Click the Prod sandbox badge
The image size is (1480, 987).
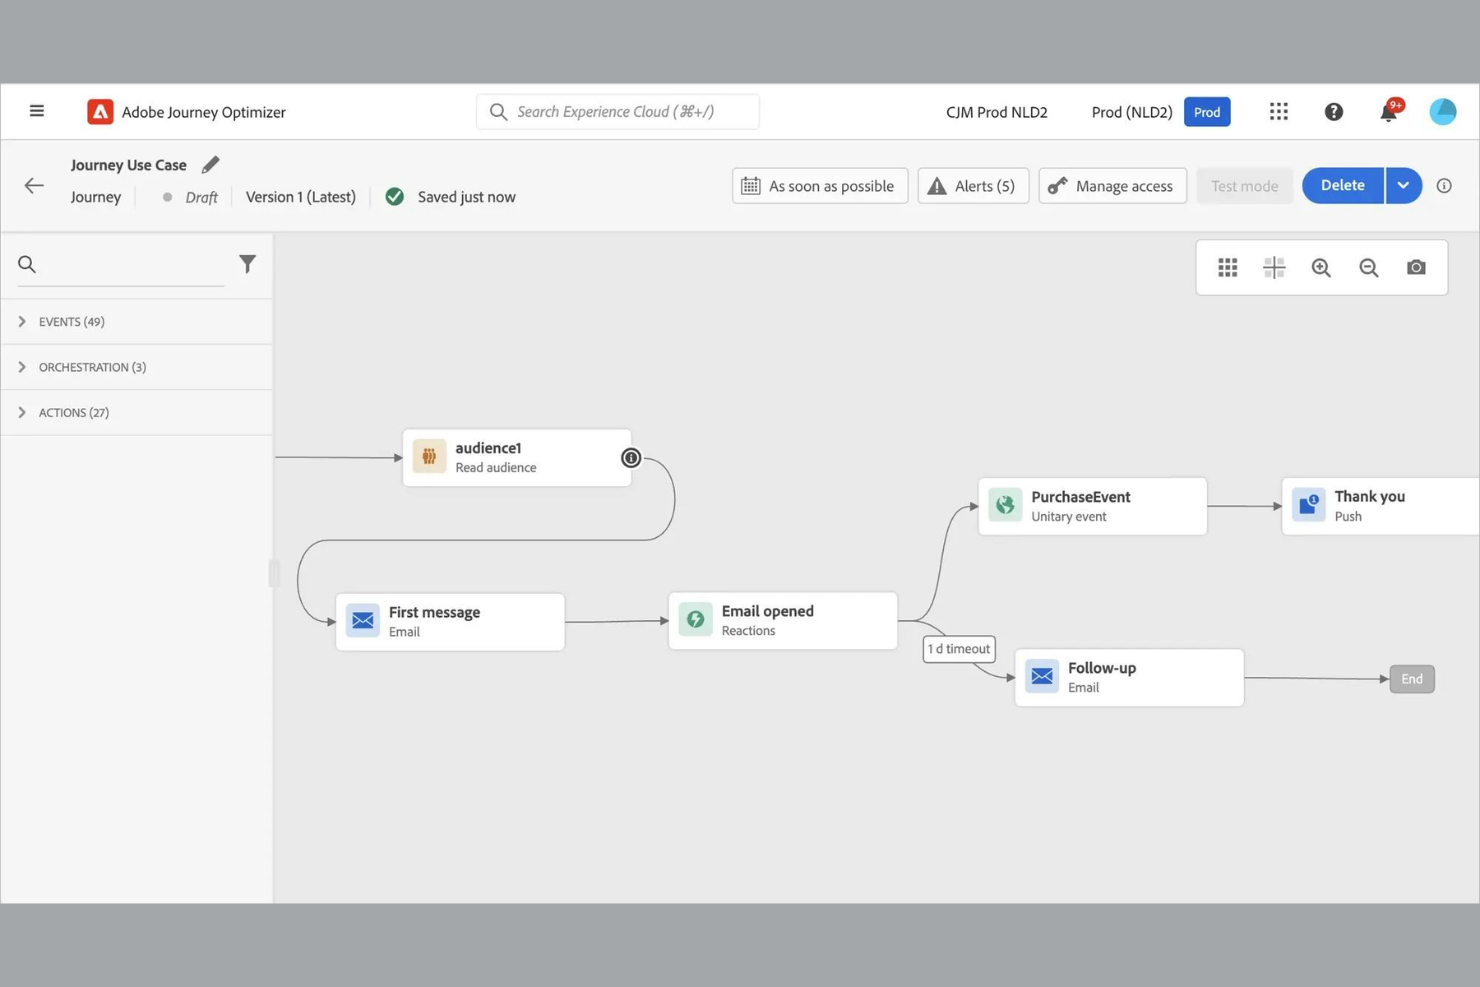pyautogui.click(x=1207, y=112)
